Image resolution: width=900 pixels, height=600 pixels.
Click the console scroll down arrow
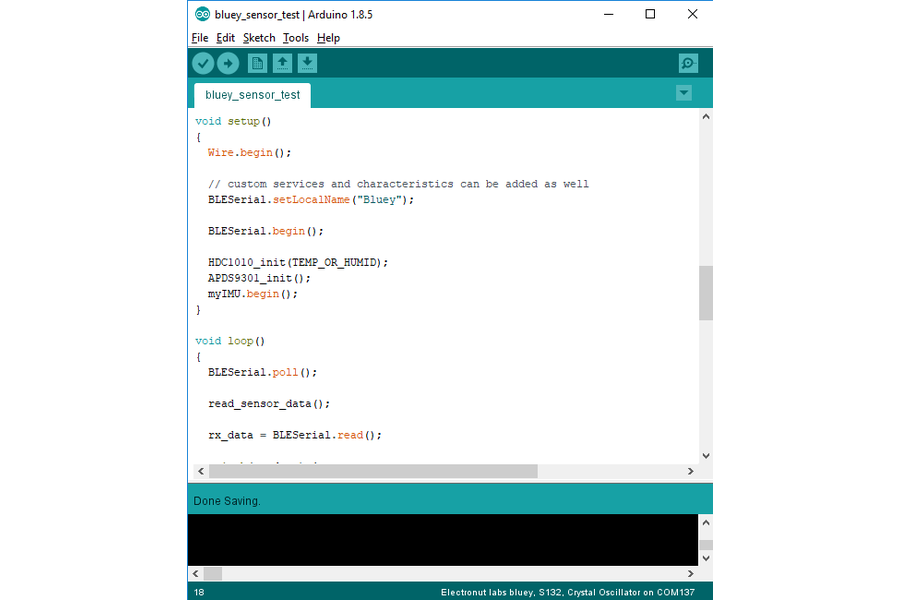(706, 558)
